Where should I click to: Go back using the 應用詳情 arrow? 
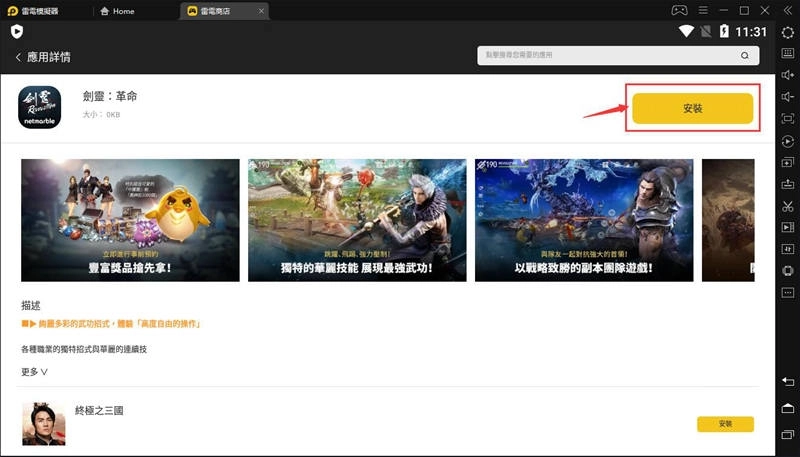click(x=18, y=57)
